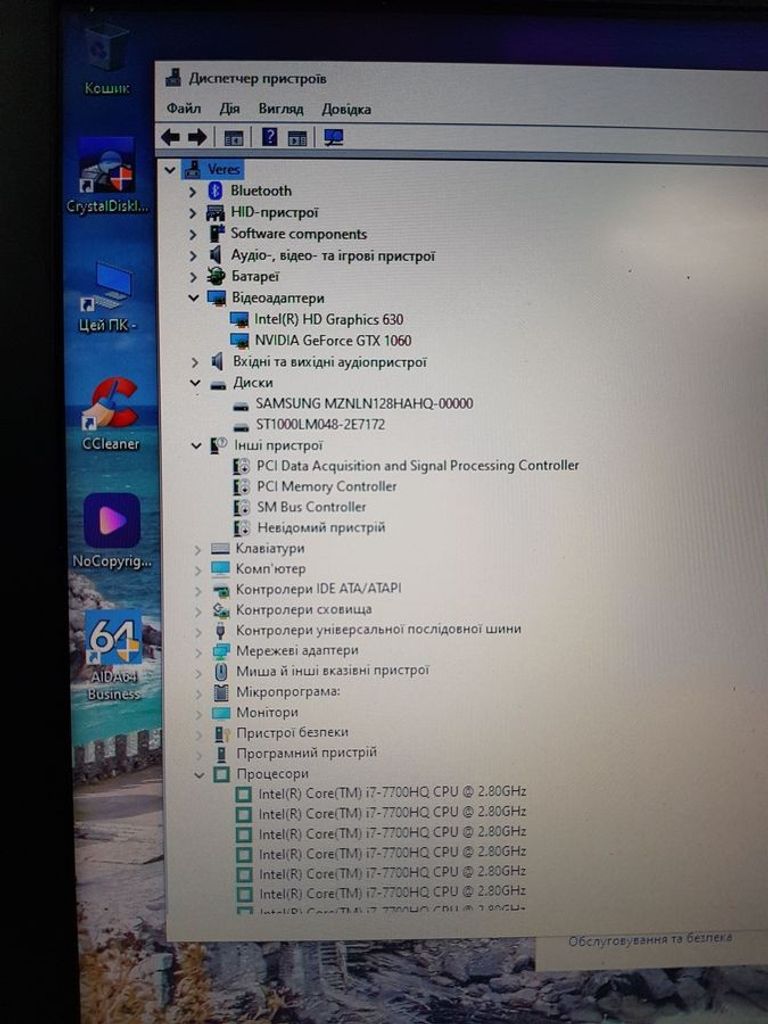This screenshot has height=1024, width=768.
Task: Click the Невідомий пристрій warning icon
Action: 242,528
